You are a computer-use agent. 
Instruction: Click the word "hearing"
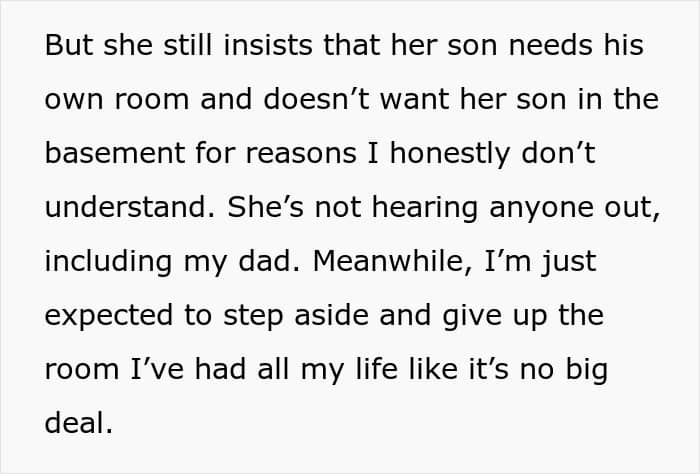tap(425, 209)
